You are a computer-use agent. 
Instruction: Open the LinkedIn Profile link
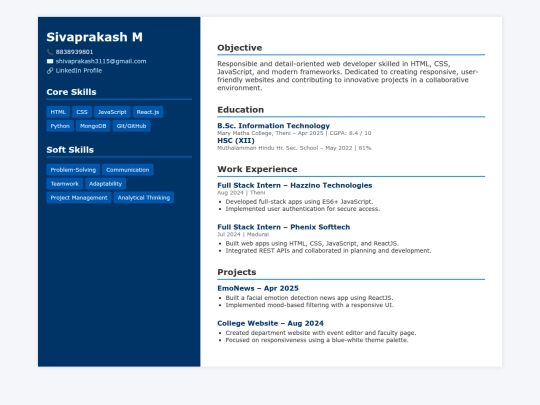79,71
